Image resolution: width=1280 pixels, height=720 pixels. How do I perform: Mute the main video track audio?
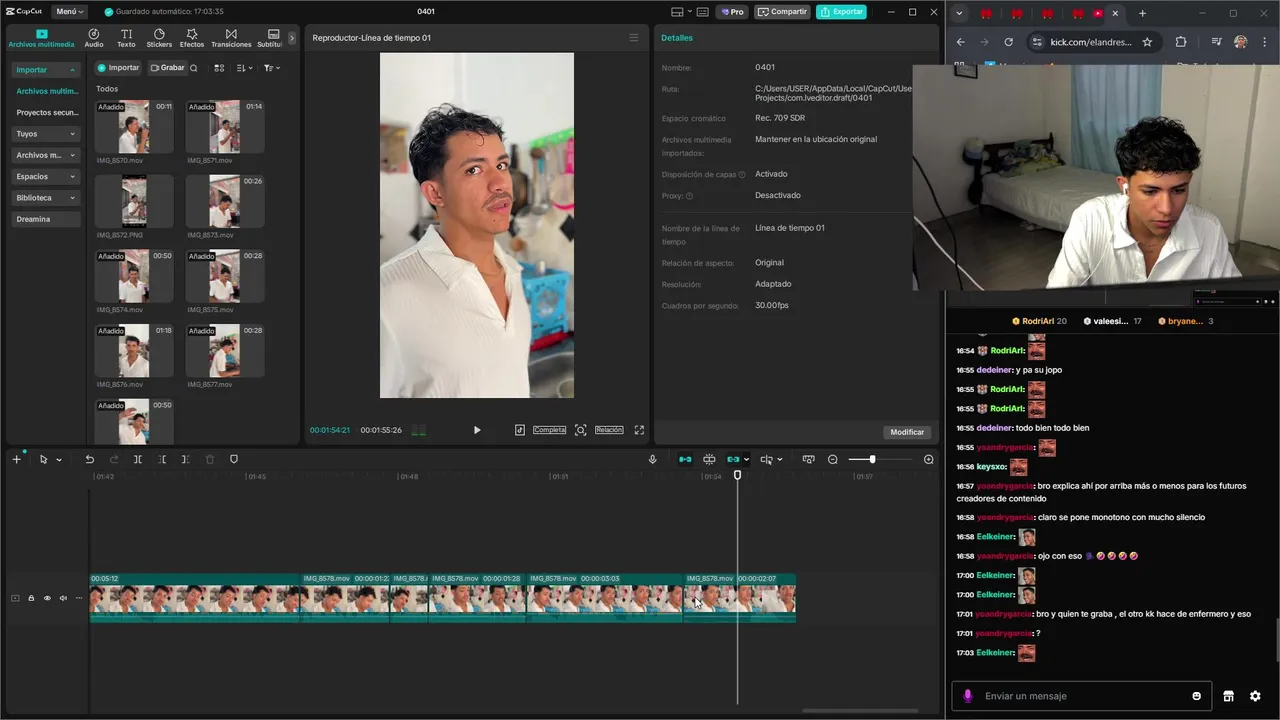tap(63, 598)
